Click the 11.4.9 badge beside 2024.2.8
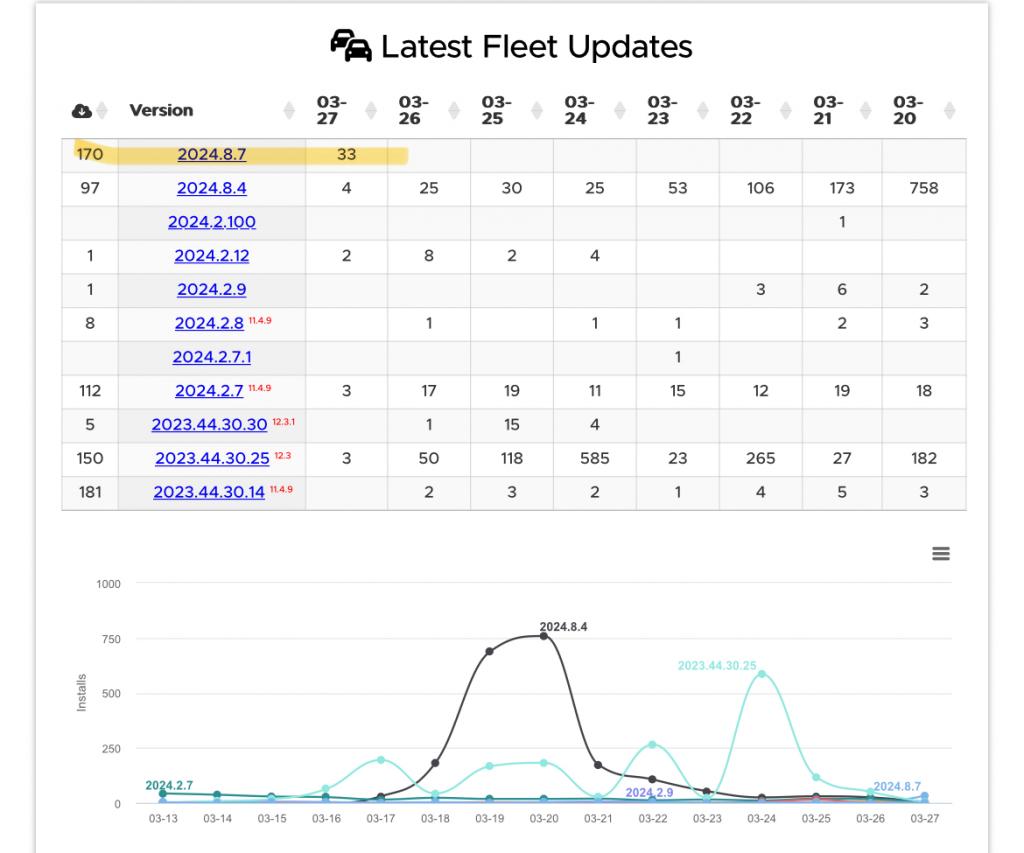The image size is (1024, 853). click(x=260, y=321)
